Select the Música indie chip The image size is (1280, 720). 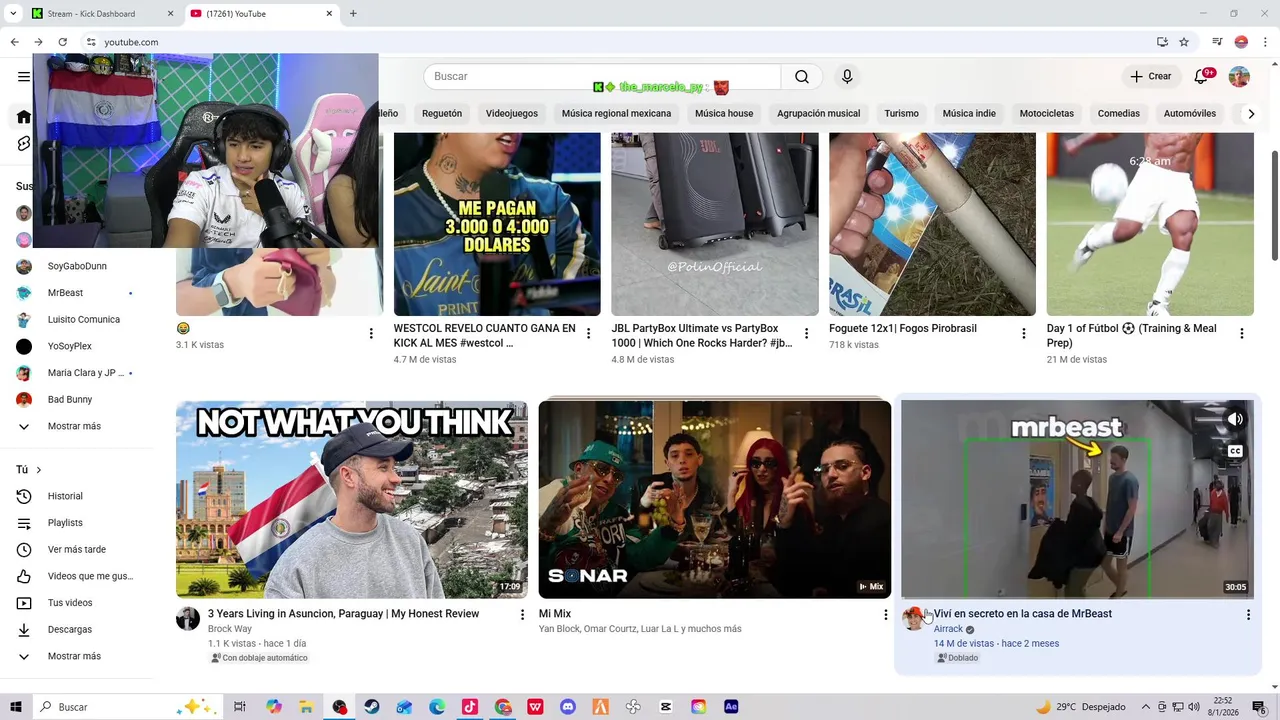969,114
